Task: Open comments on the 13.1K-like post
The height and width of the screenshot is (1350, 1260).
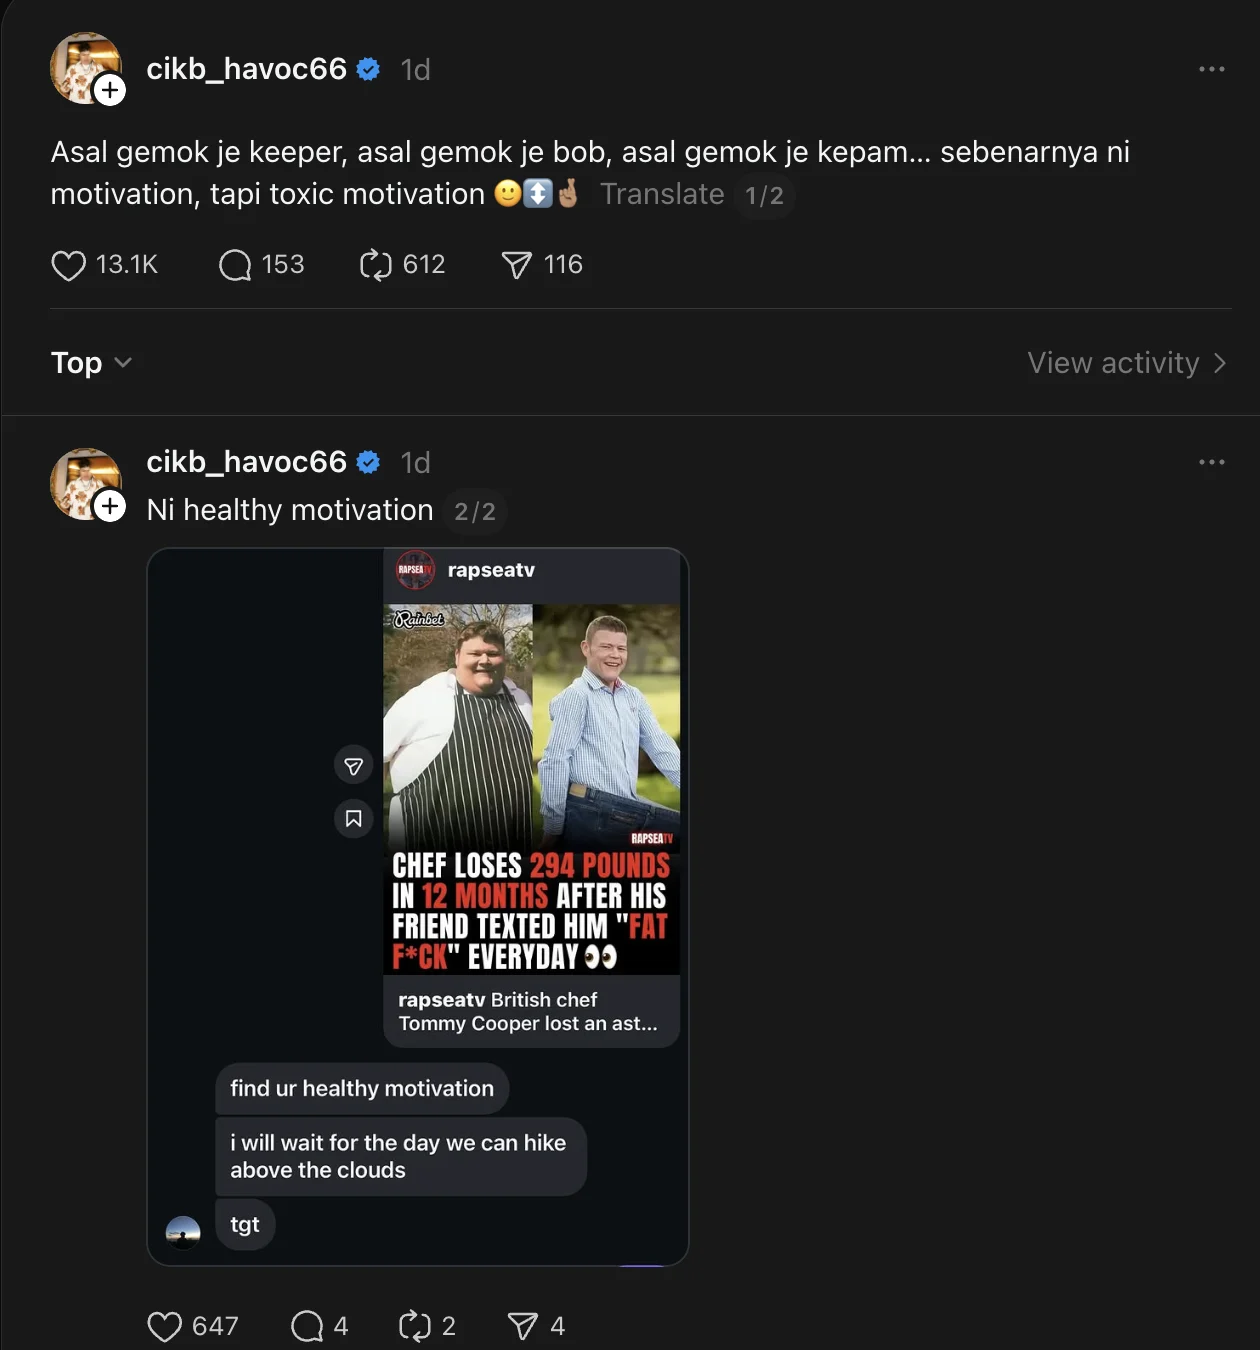Action: point(235,265)
